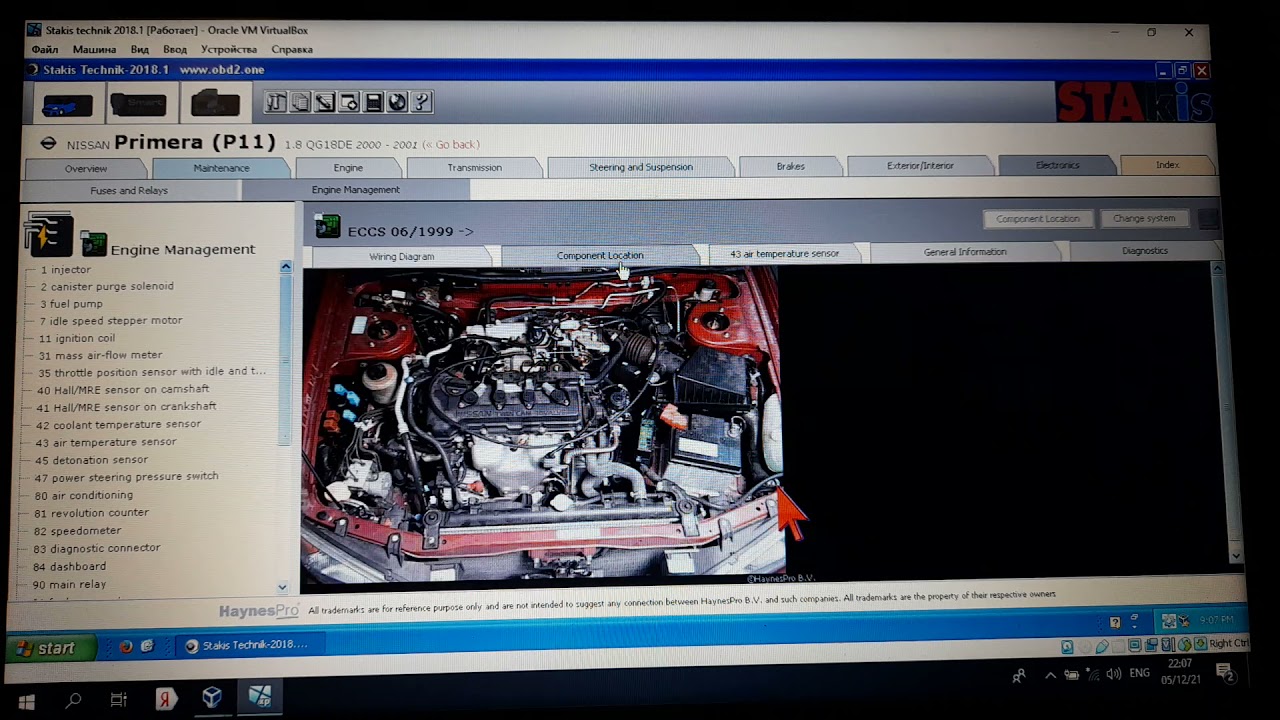Click the copy pages toolbar icon
Viewport: 1280px width, 720px height.
pyautogui.click(x=300, y=102)
